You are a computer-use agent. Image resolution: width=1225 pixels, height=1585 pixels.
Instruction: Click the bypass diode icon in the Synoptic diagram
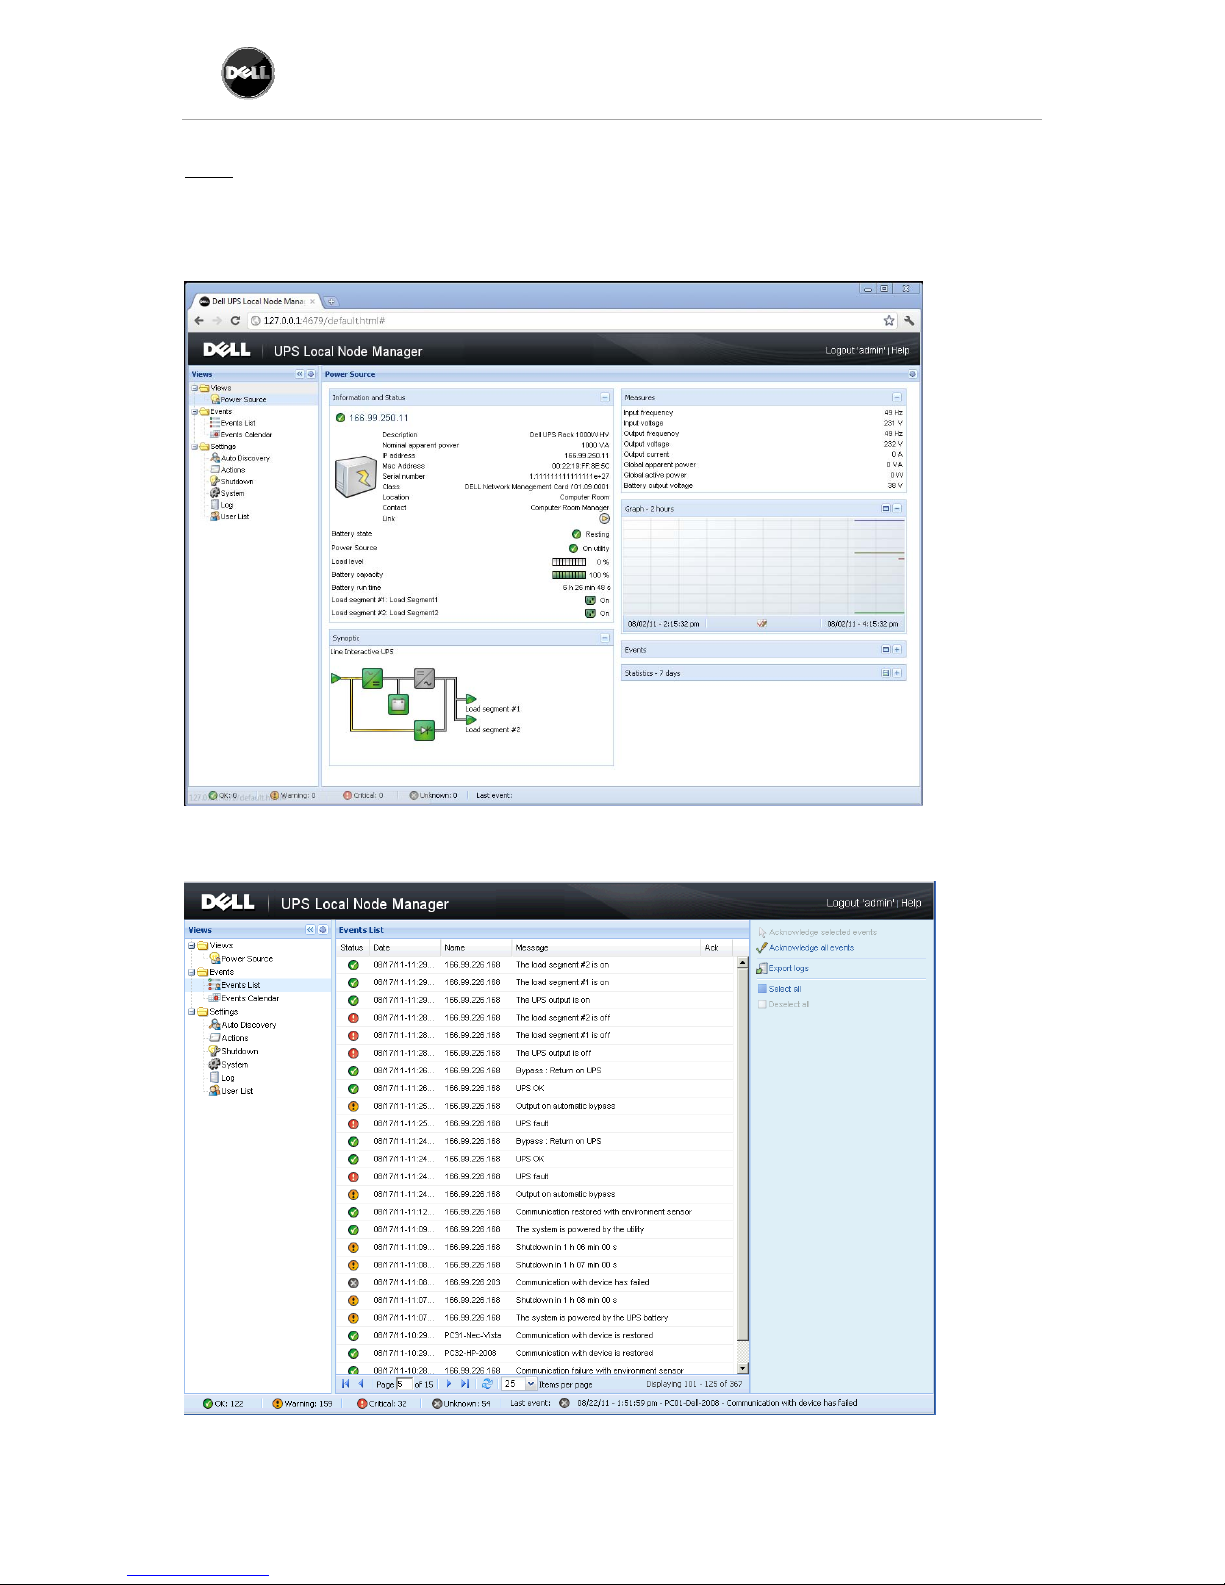coord(425,731)
